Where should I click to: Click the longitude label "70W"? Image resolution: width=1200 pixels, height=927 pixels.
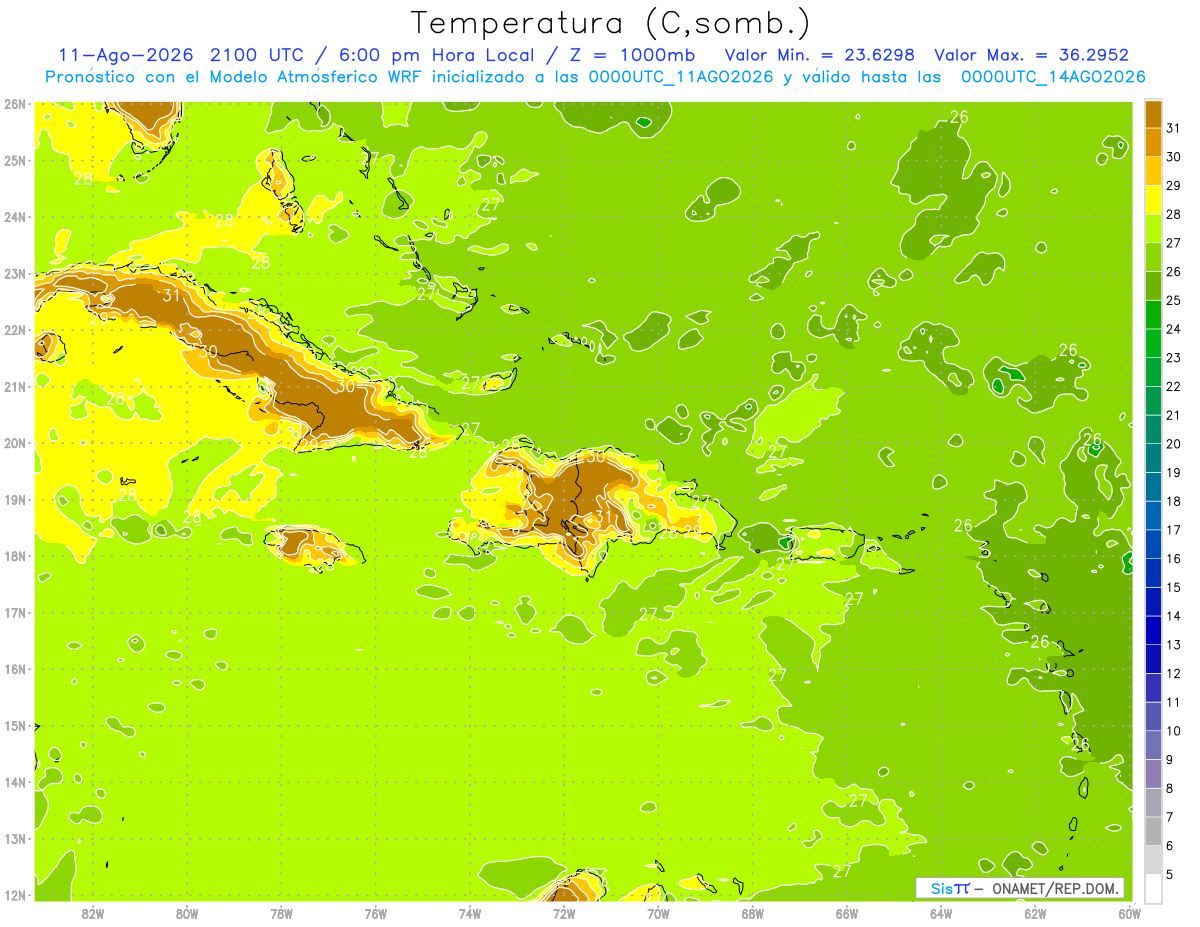(658, 913)
